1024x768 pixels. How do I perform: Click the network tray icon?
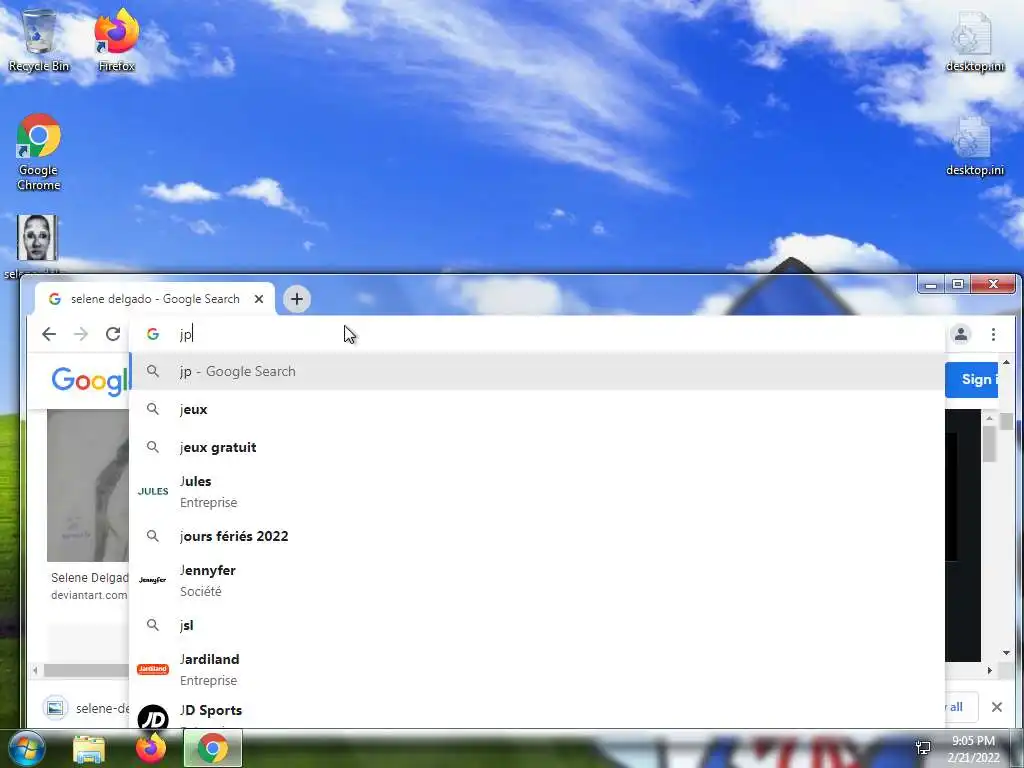pyautogui.click(x=923, y=748)
